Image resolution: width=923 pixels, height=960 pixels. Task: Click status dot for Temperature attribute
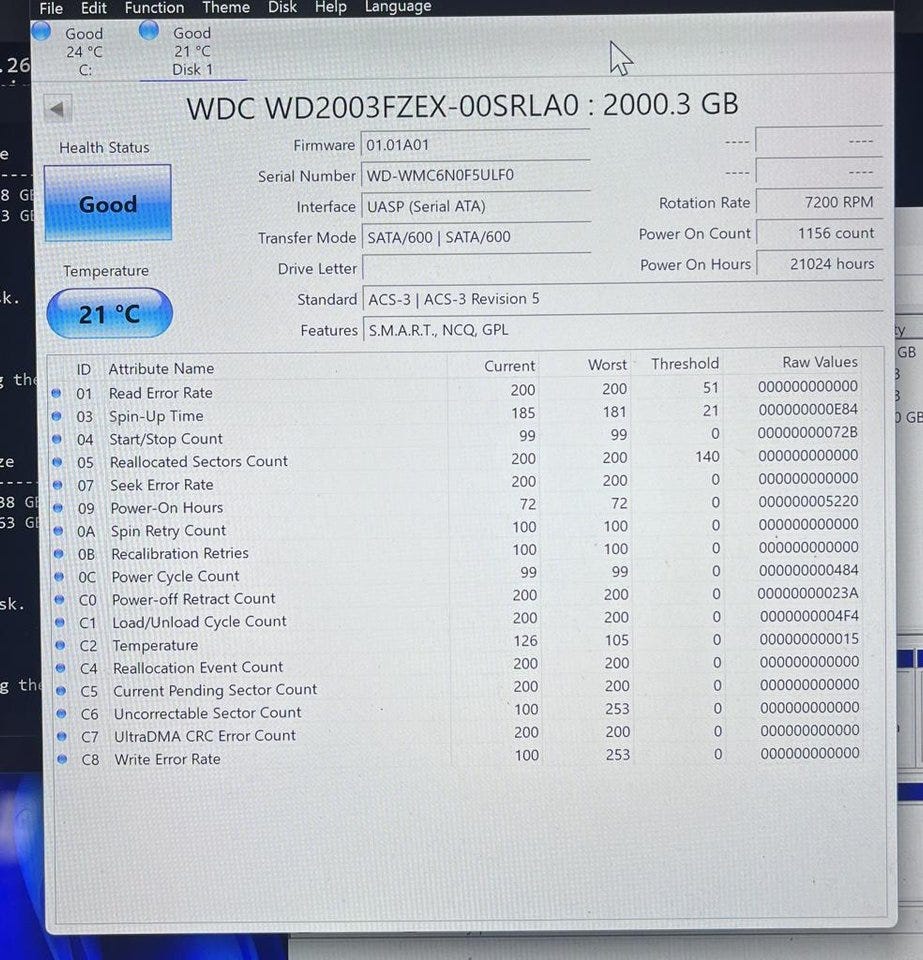[x=60, y=645]
